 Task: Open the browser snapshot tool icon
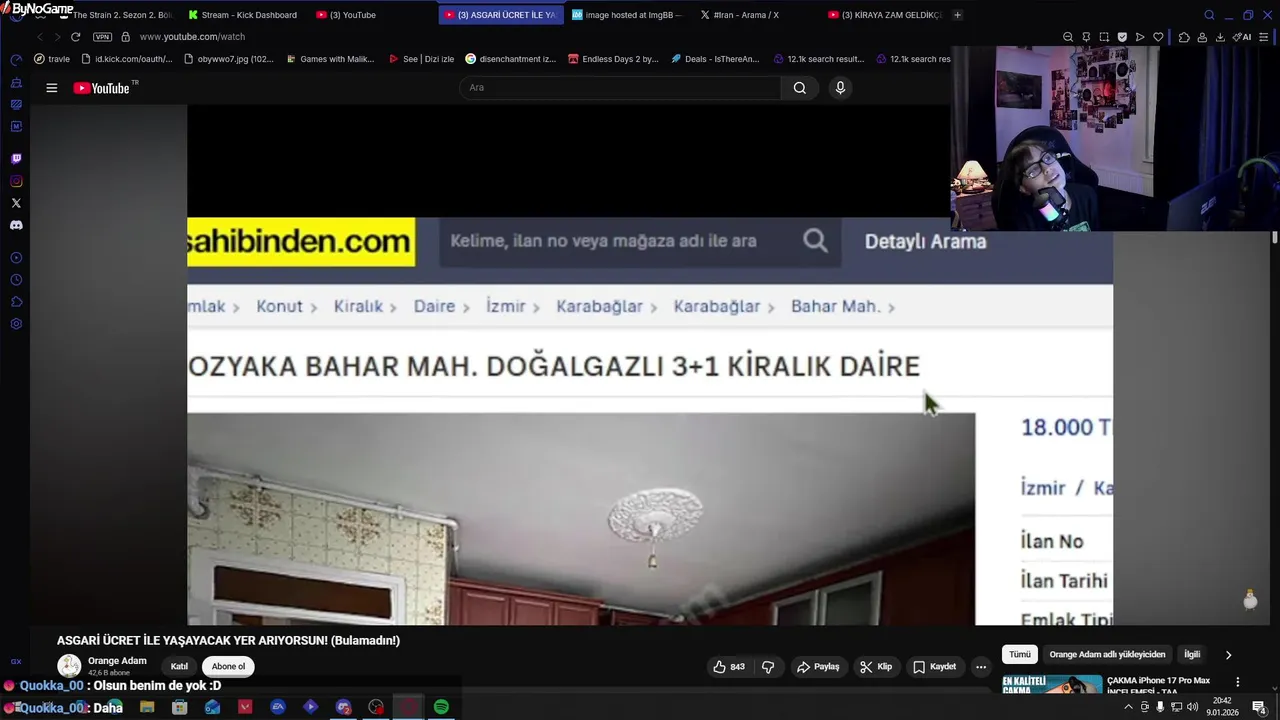coord(1104,37)
